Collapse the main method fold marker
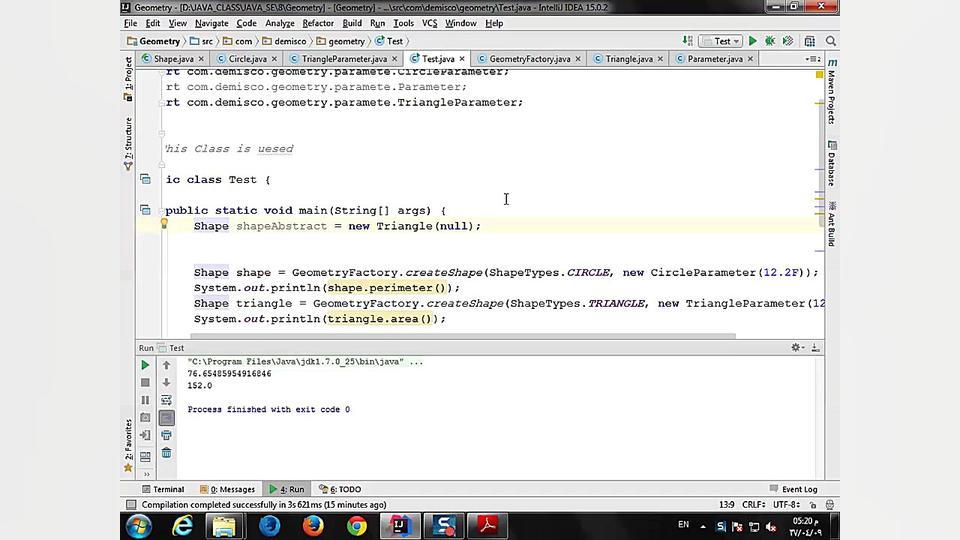Screen dimensions: 960x540 [x=162, y=210]
